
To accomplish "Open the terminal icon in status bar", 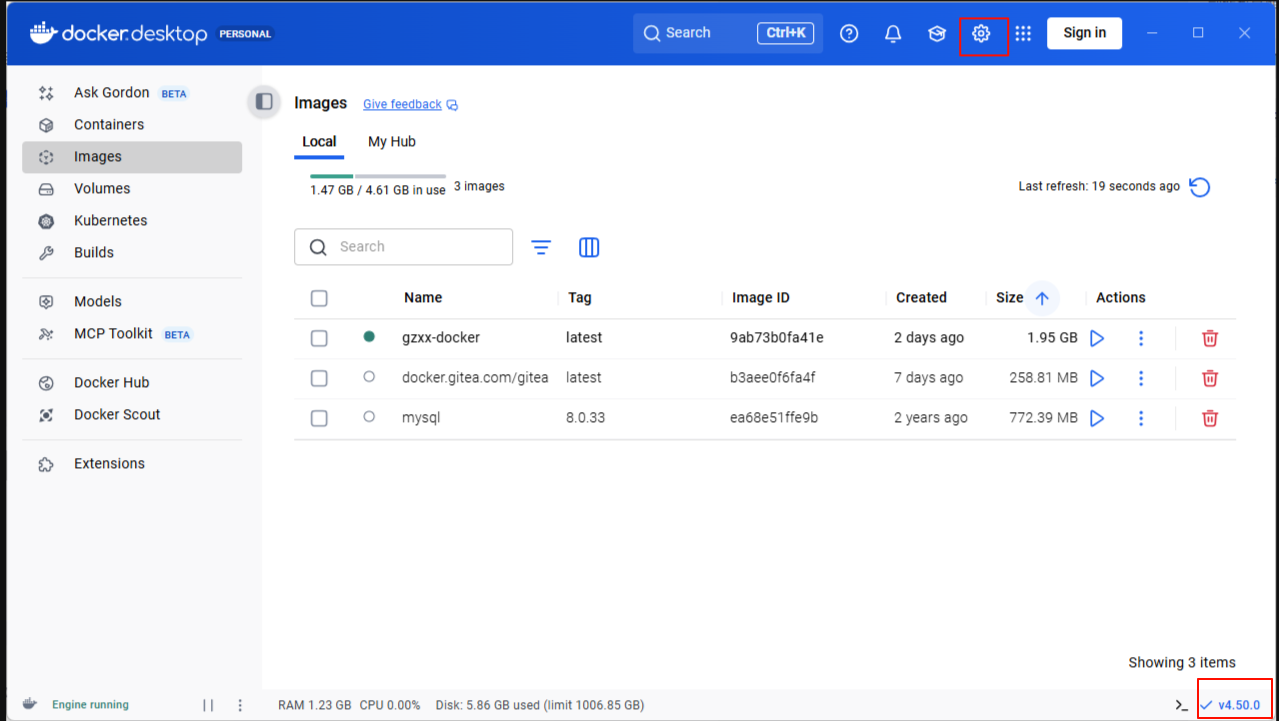I will point(1181,705).
